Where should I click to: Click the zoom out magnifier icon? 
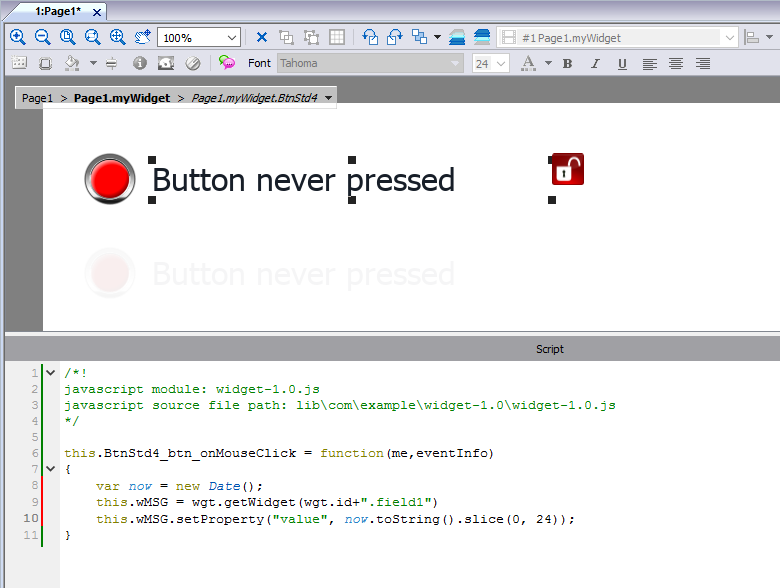click(x=42, y=37)
